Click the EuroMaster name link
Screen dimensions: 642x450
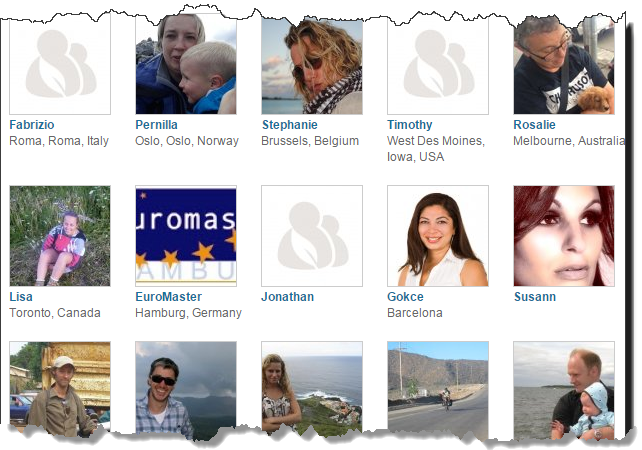169,297
